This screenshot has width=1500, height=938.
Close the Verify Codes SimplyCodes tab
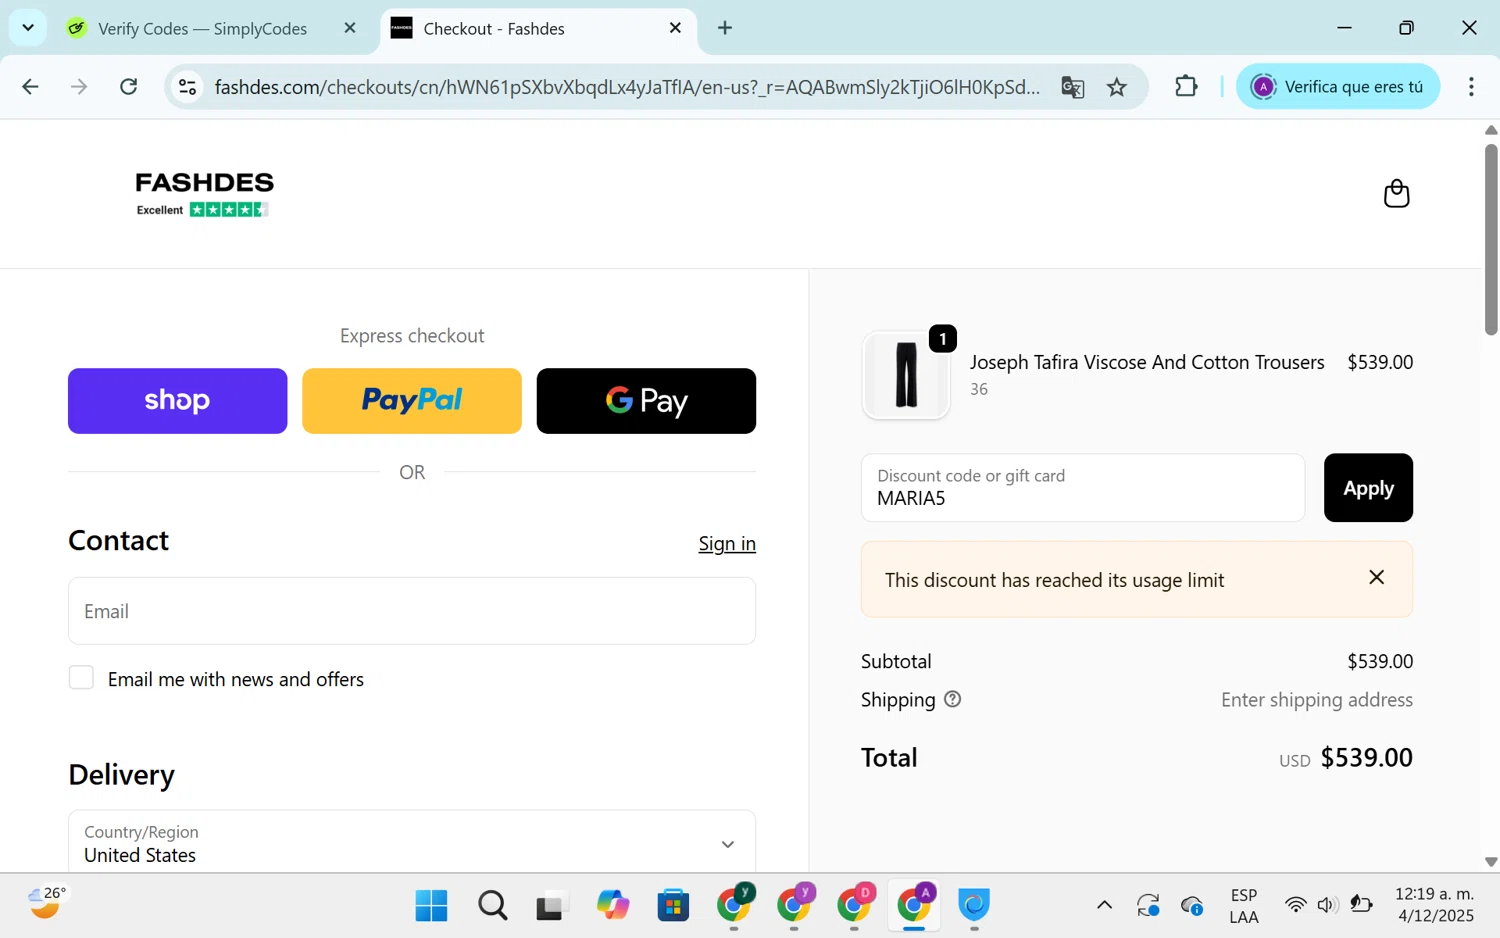tap(350, 28)
